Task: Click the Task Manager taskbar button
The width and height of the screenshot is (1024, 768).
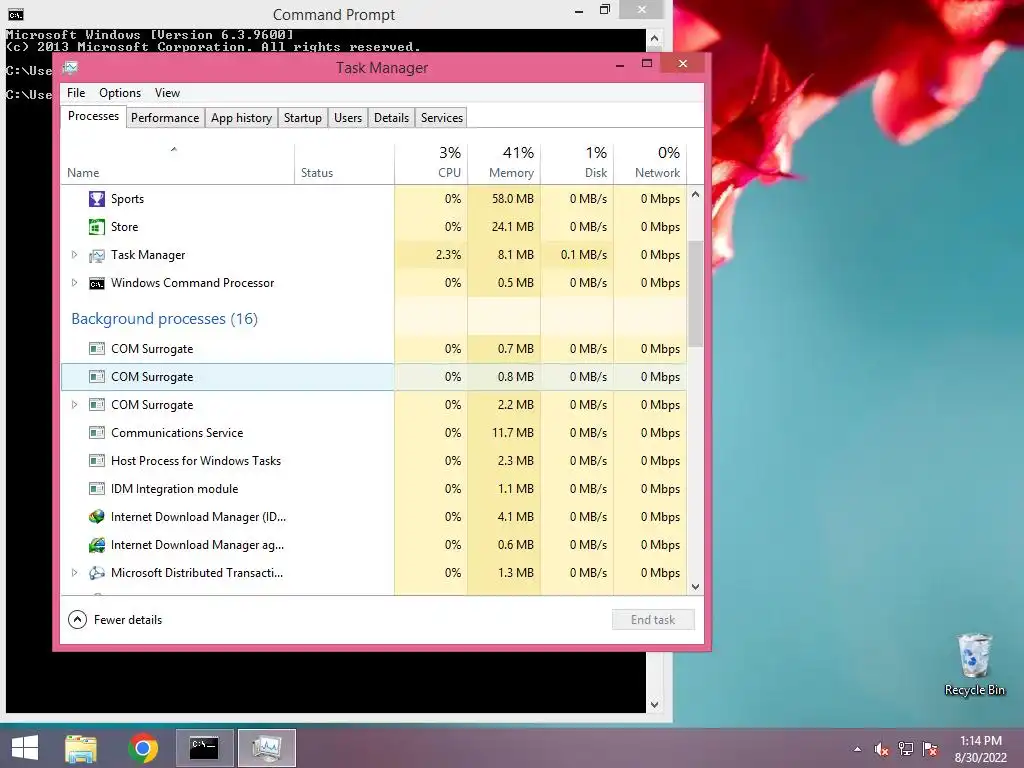Action: coord(266,748)
